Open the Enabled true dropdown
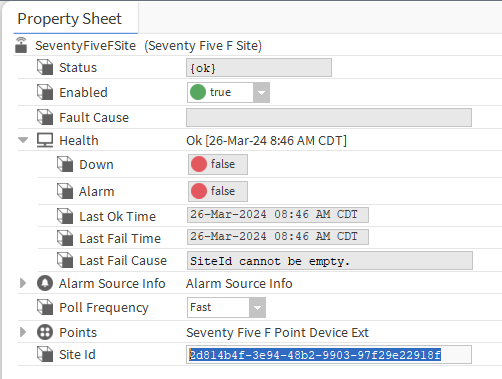Screen dimensions: 502x379 click(x=261, y=92)
